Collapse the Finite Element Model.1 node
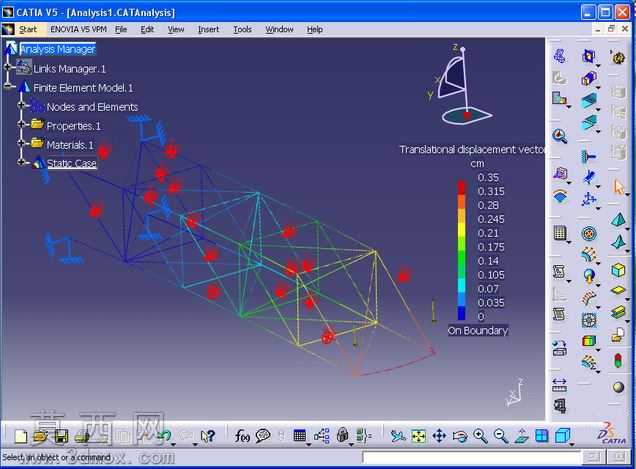This screenshot has width=636, height=469. pyautogui.click(x=7, y=86)
